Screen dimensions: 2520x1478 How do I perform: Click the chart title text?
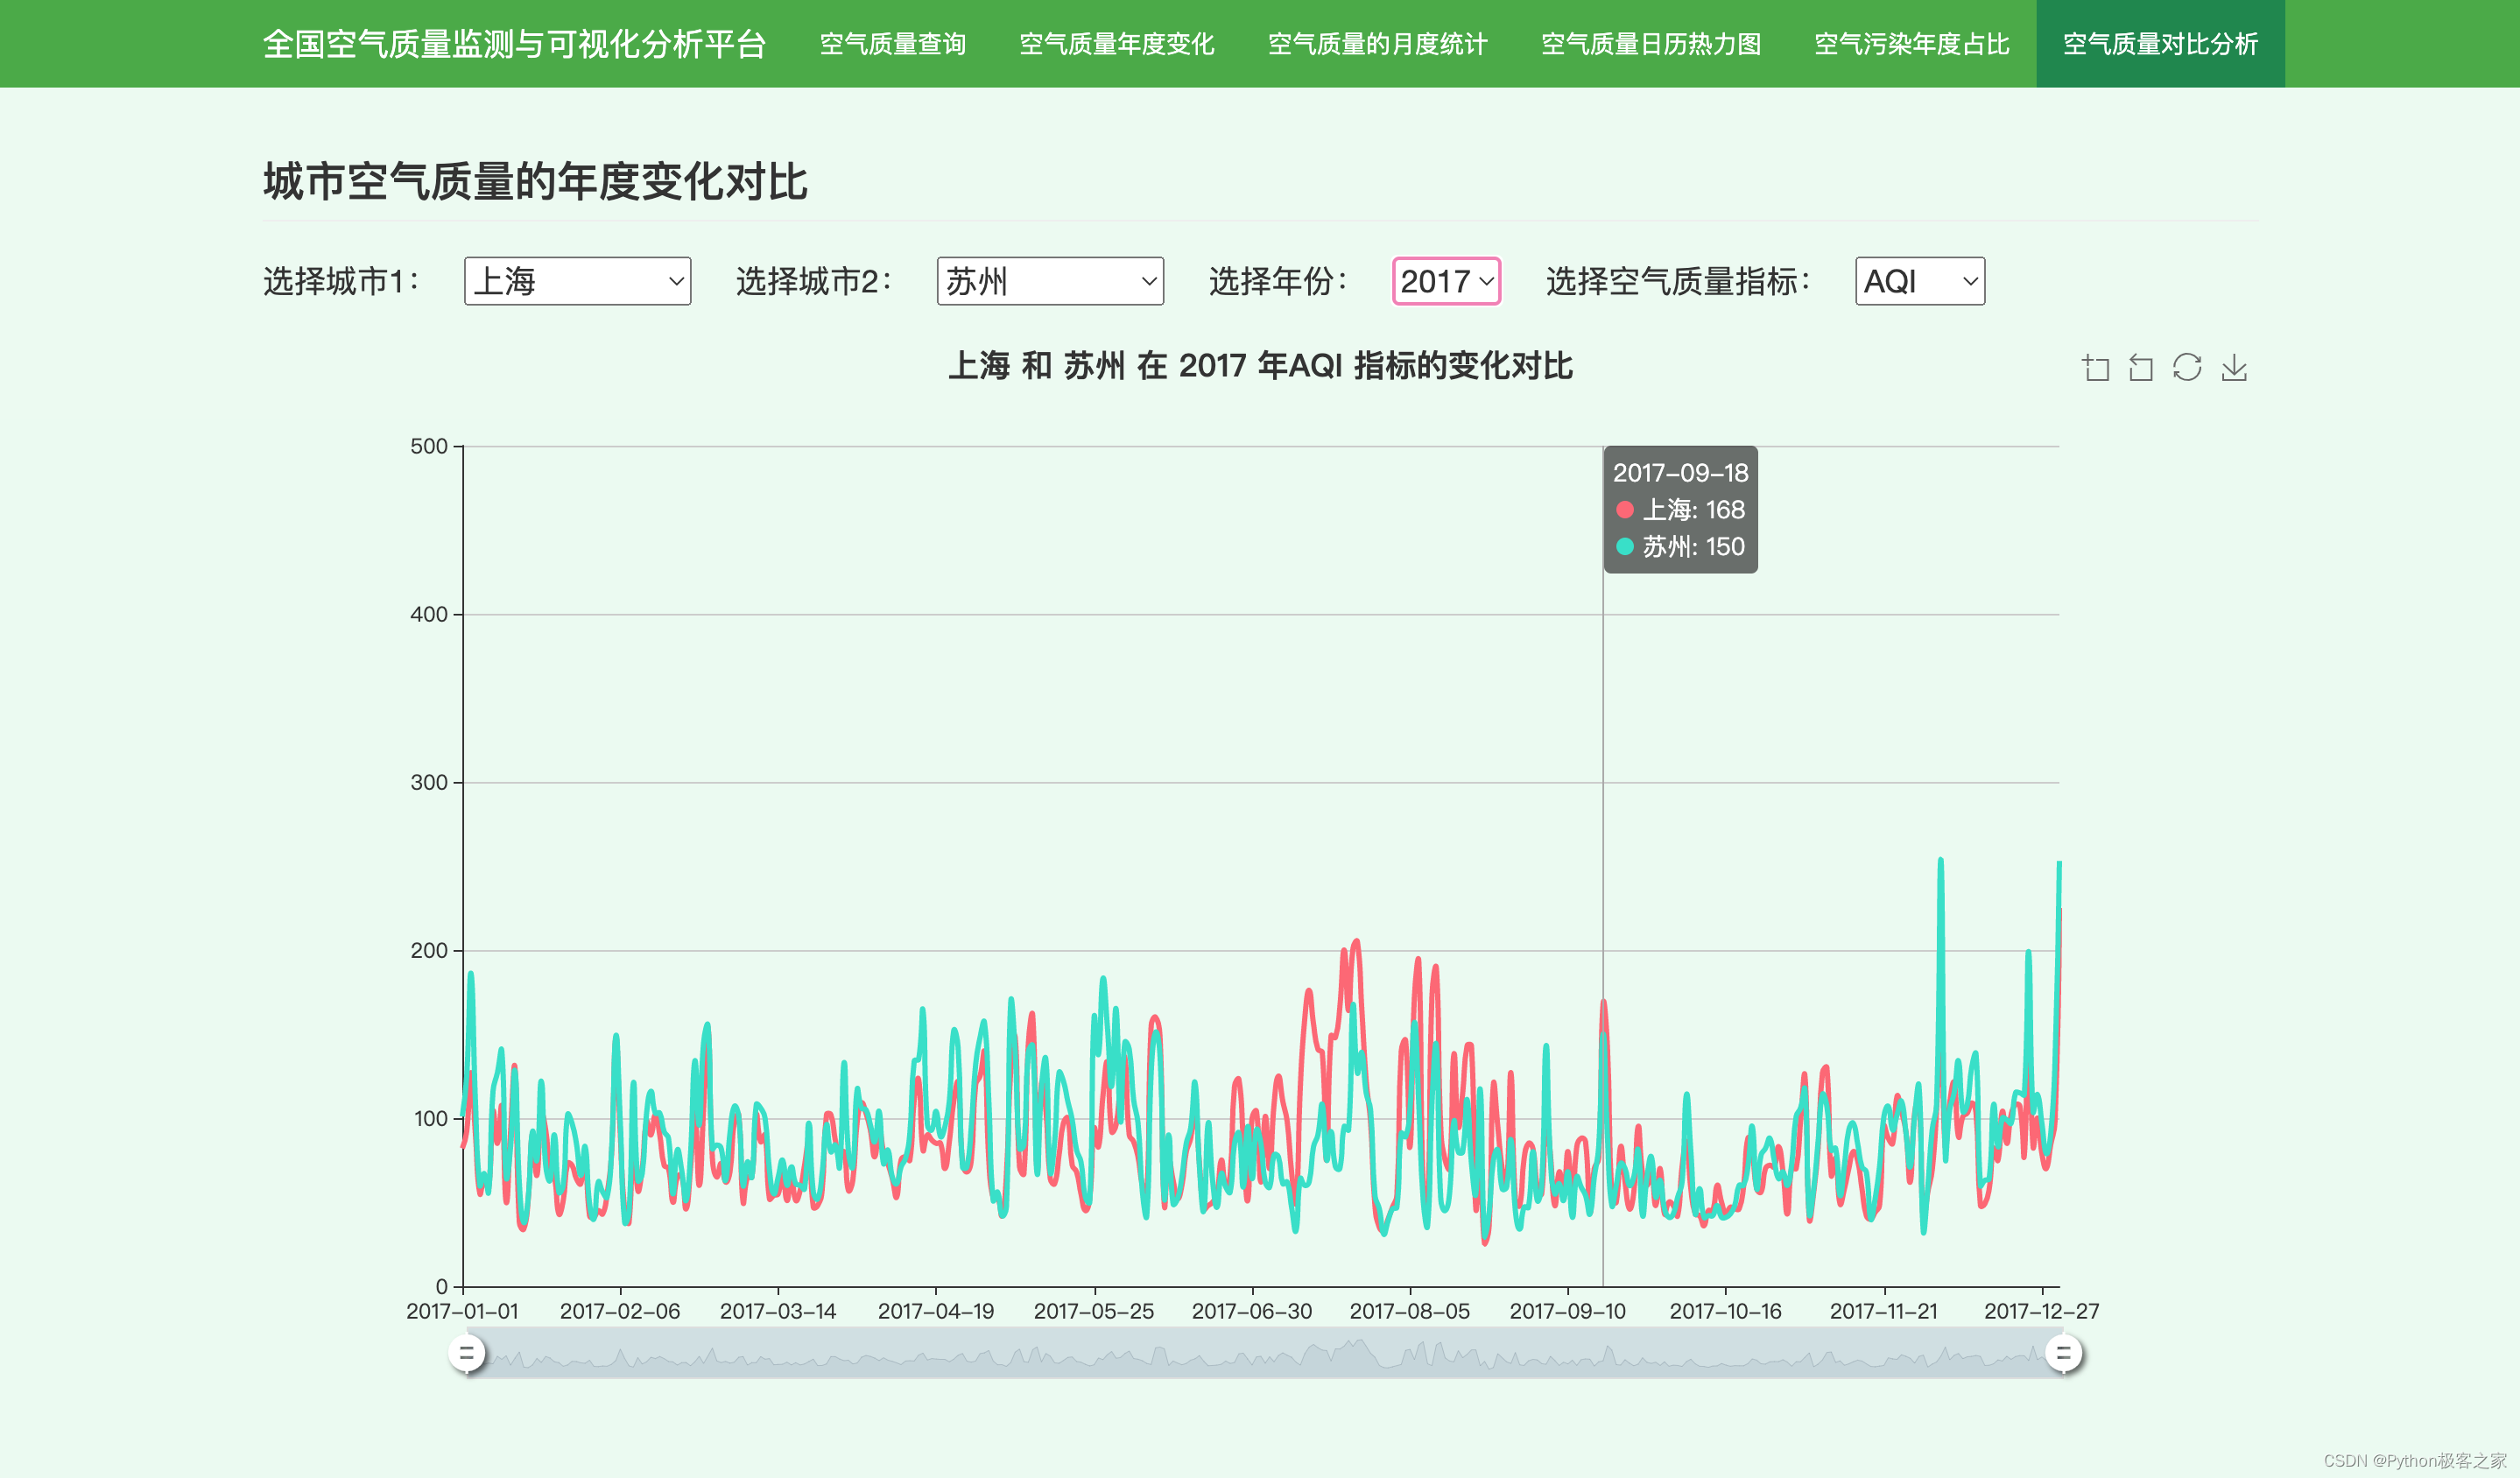tap(1260, 366)
